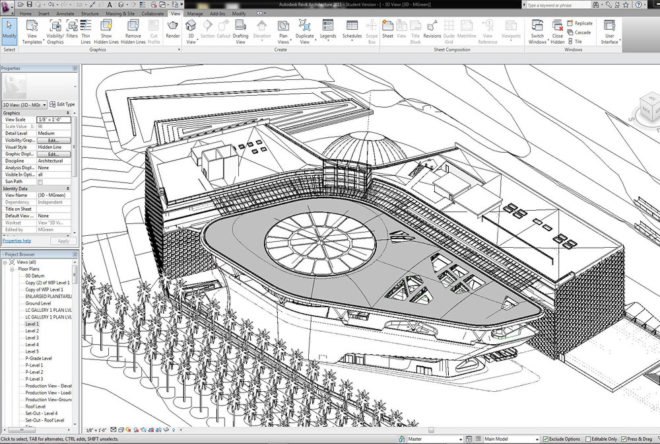The width and height of the screenshot is (660, 444).
Task: Collapse the Graphics section in Properties
Action: point(68,113)
